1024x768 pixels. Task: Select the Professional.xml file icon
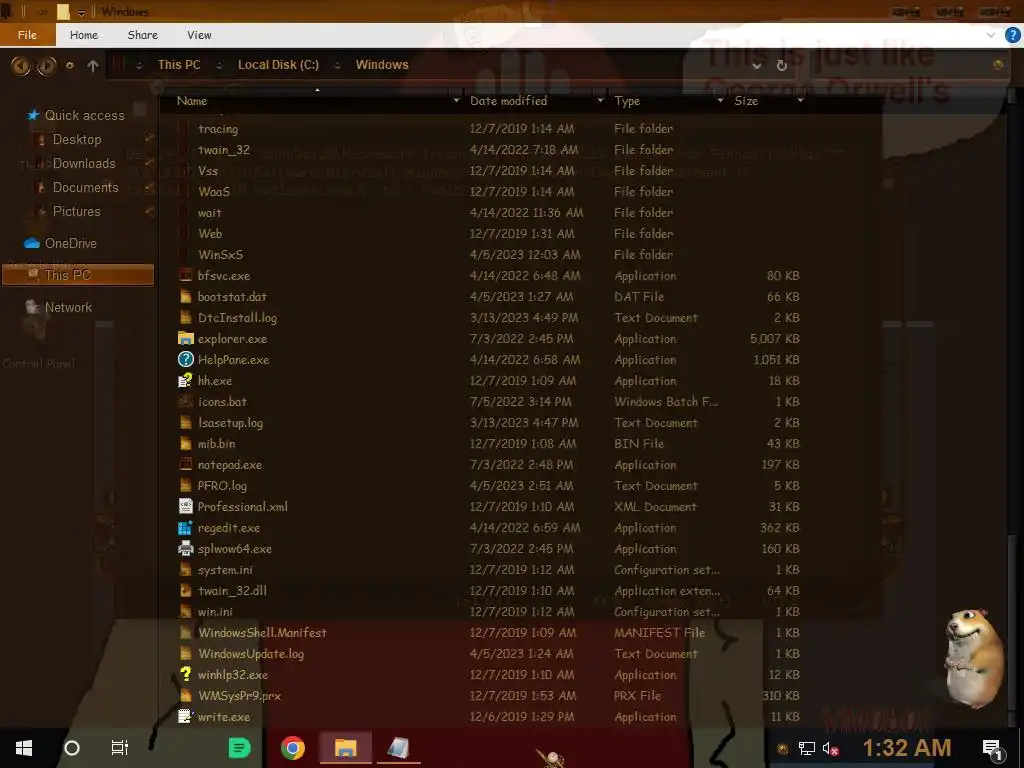pos(186,507)
